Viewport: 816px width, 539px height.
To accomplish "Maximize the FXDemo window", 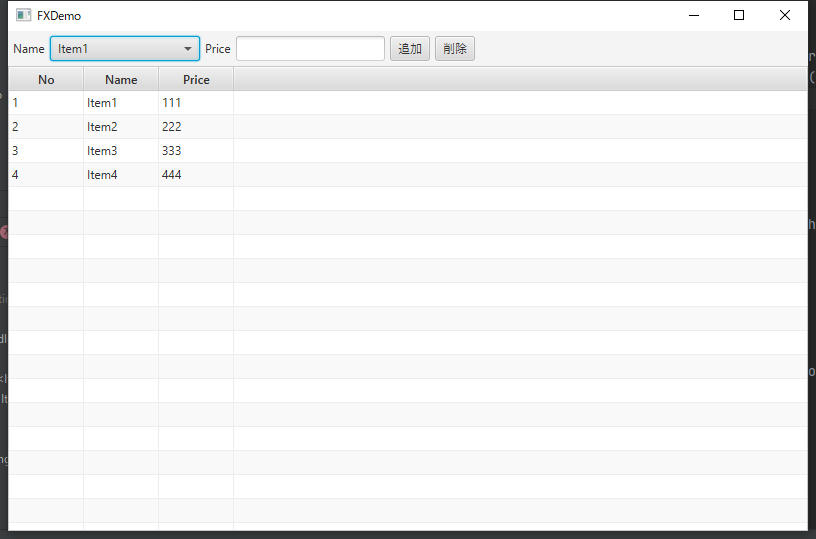I will [x=738, y=15].
